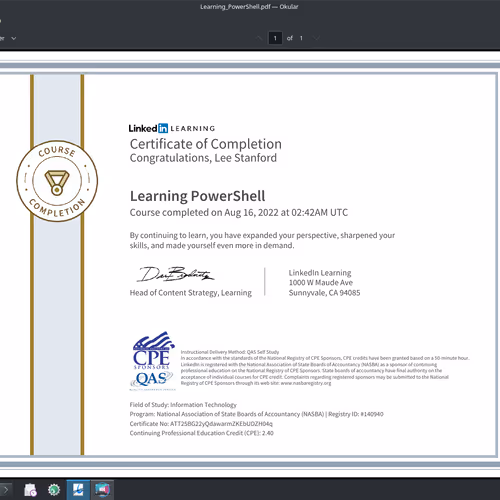The height and width of the screenshot is (500, 500).
Task: Click 'Head of Content Strategy, Learning' text
Action: [x=191, y=293]
